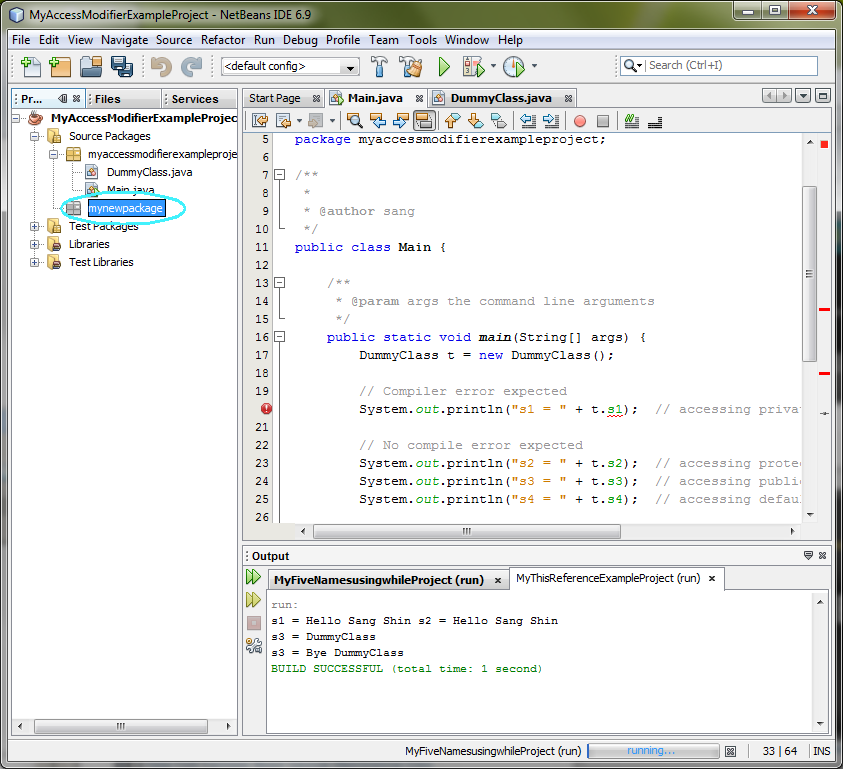Click the Shift Line Right icon
Viewport: 843px width, 769px height.
pos(551,121)
